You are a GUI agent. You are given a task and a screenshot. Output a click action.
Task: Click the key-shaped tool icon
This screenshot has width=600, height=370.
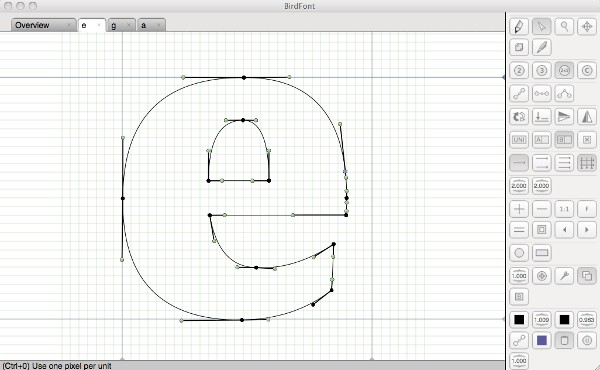tap(564, 275)
